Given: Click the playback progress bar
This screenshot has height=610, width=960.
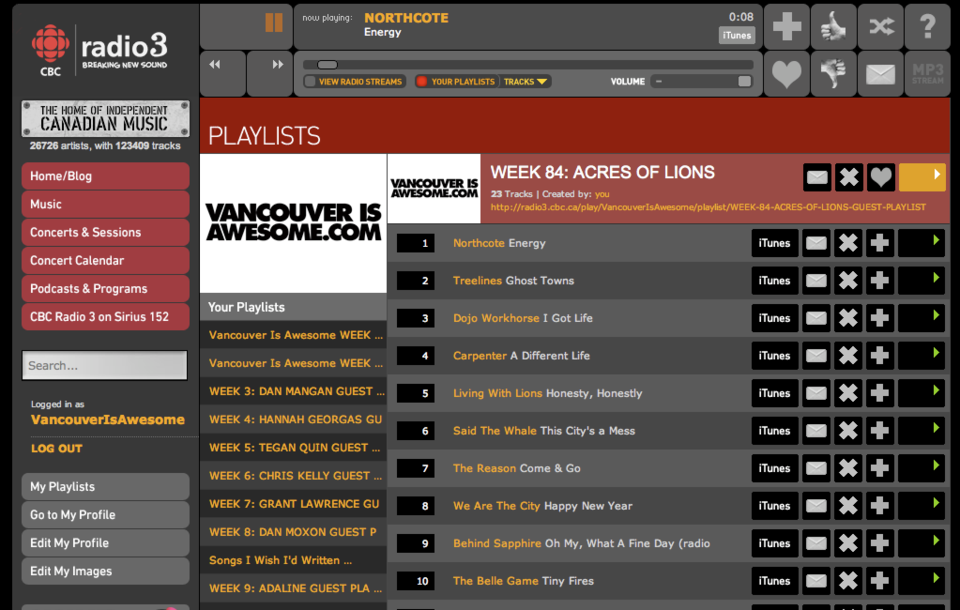Looking at the screenshot, I should click(x=528, y=65).
